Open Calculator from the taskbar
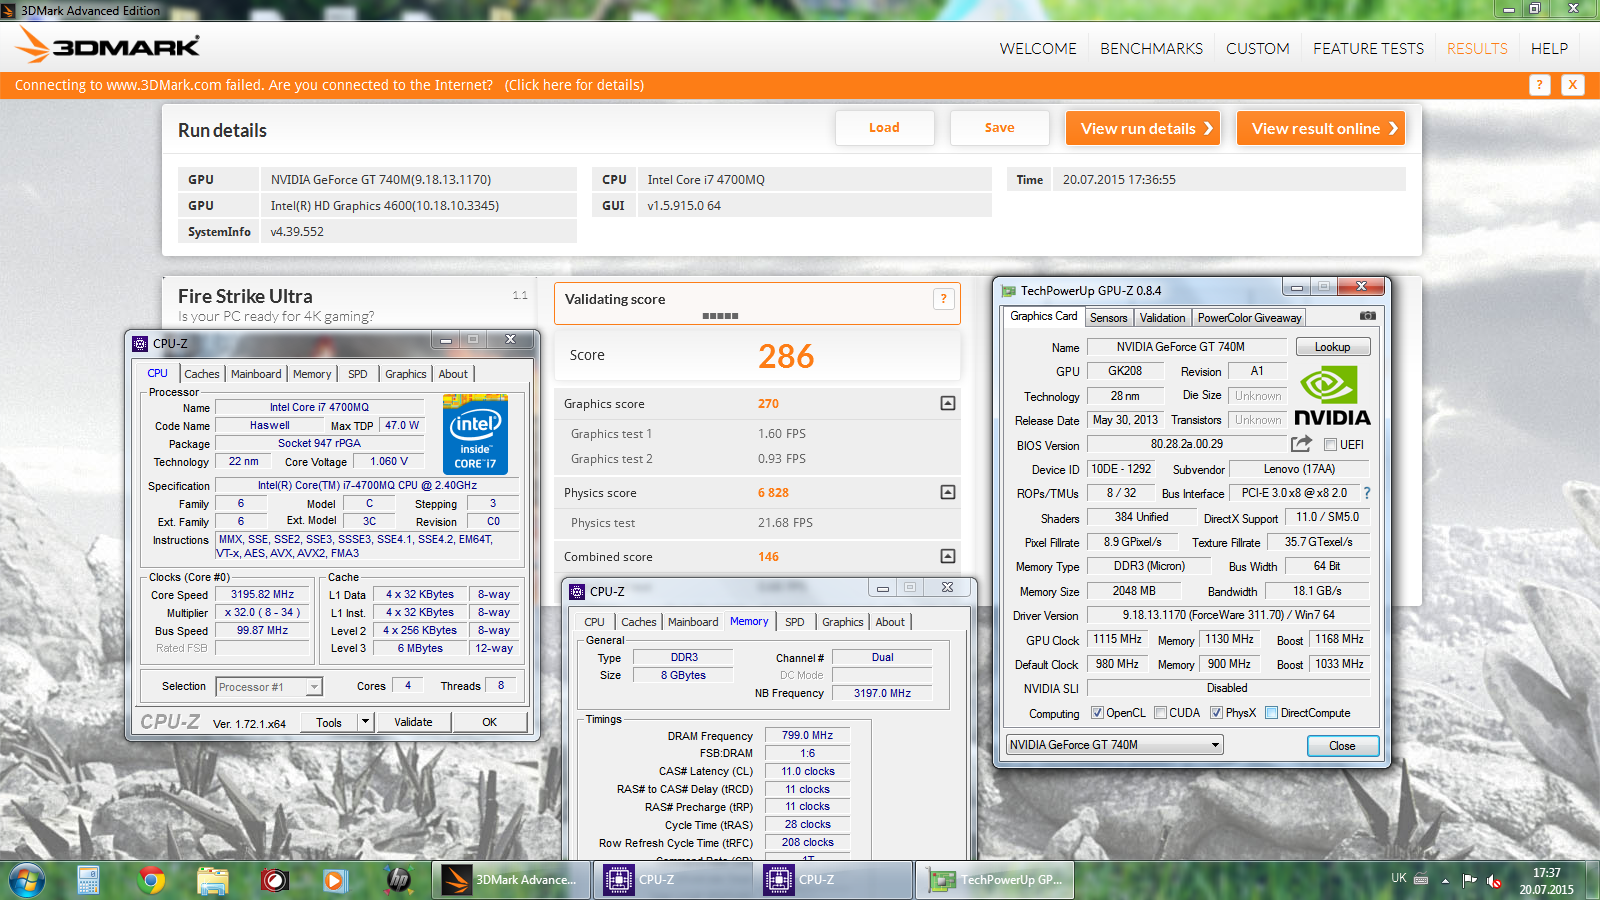The width and height of the screenshot is (1600, 900). [88, 880]
